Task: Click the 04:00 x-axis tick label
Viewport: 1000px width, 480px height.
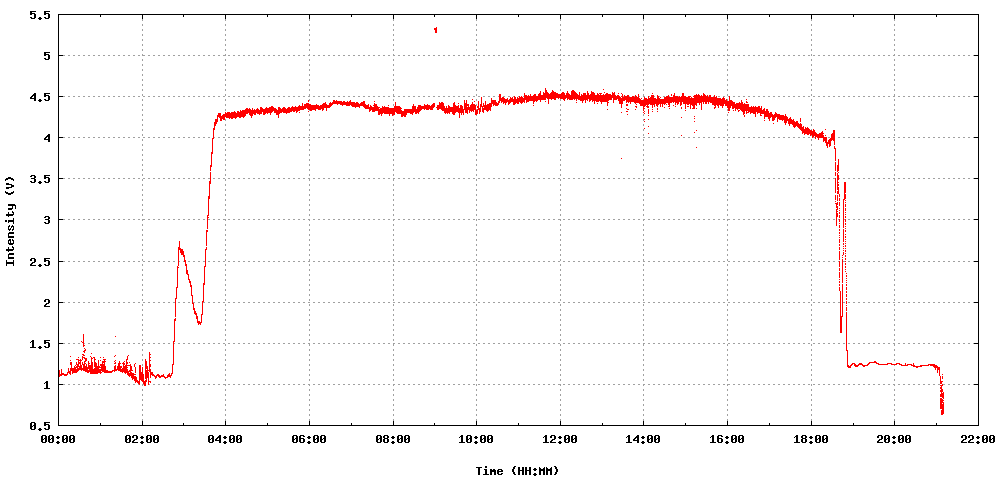Action: 226,439
